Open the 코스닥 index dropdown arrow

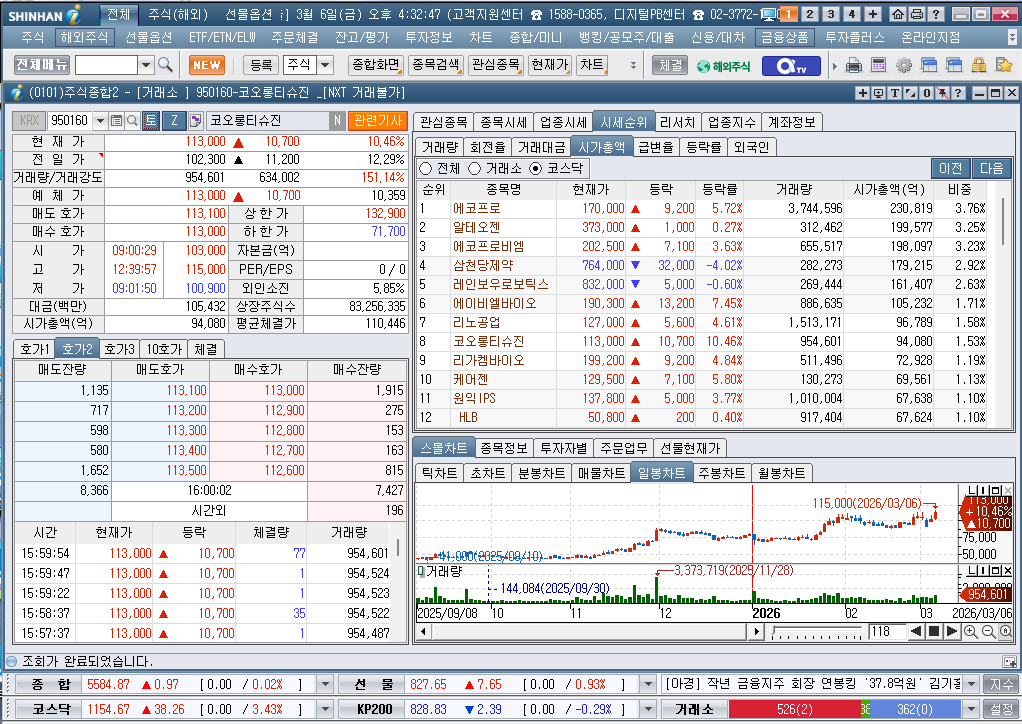click(325, 709)
